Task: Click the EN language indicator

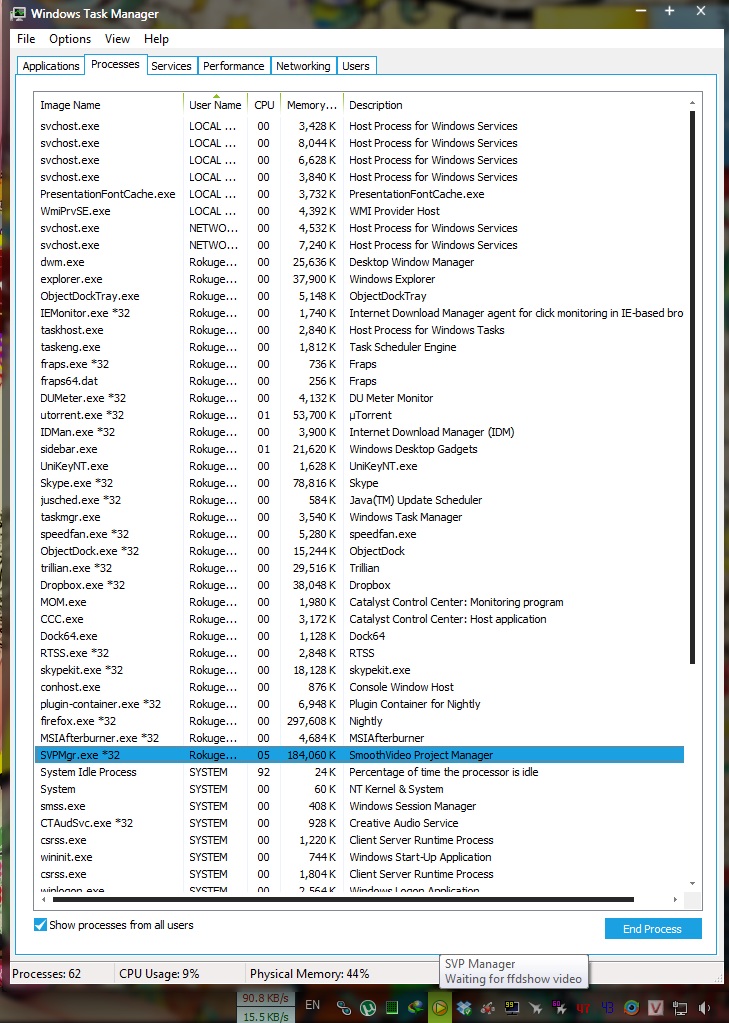Action: 313,1004
